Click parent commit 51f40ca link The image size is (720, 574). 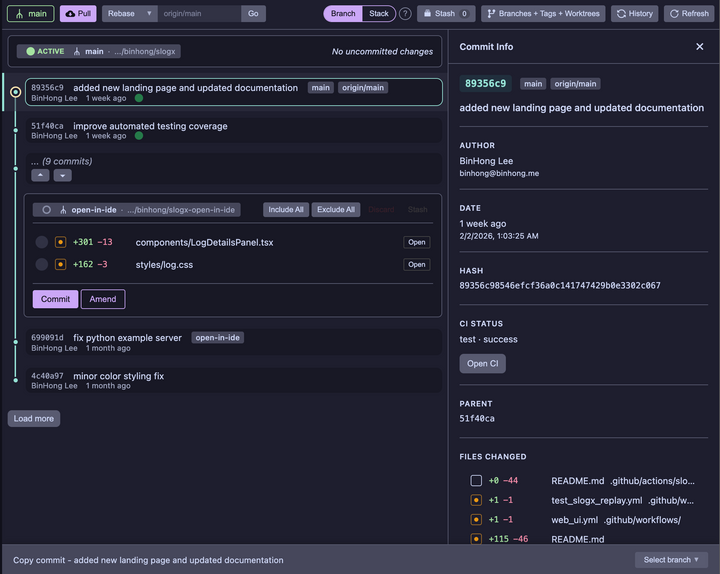tap(477, 419)
